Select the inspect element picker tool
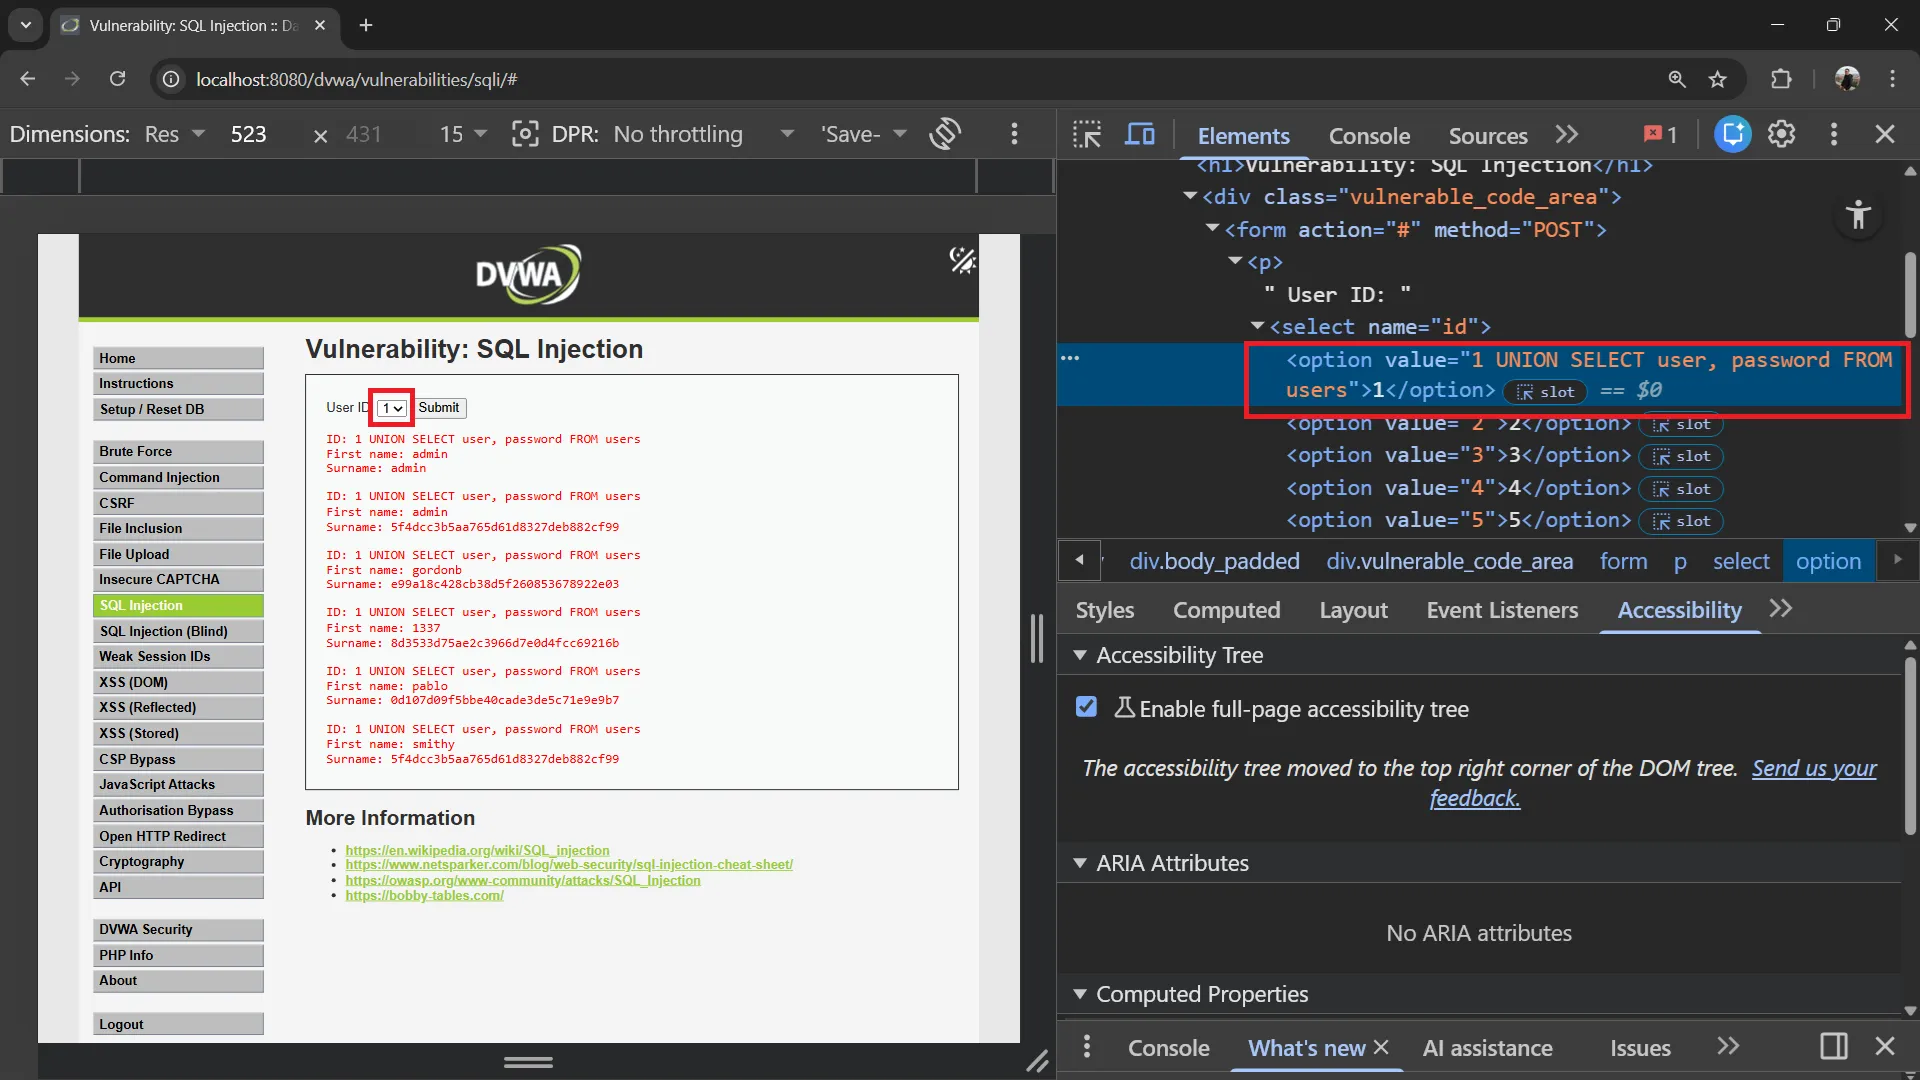 [x=1086, y=133]
